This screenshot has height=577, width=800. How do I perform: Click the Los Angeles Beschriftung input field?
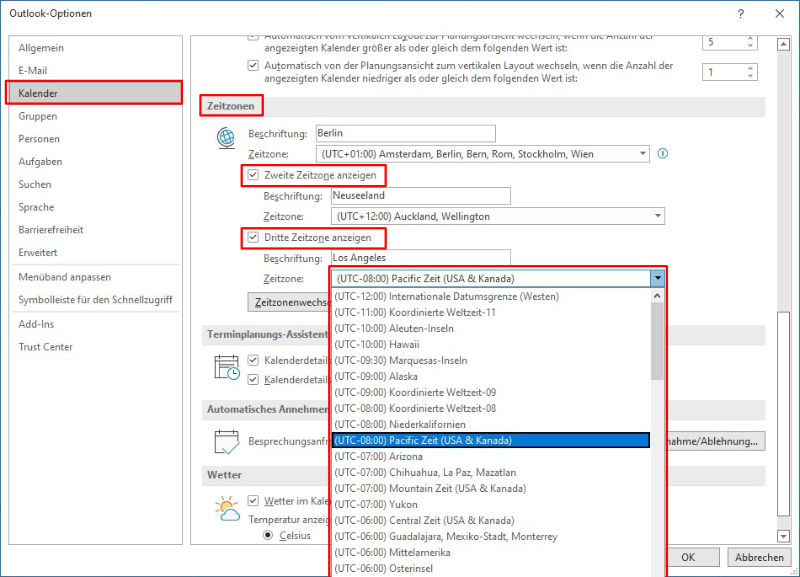point(421,258)
